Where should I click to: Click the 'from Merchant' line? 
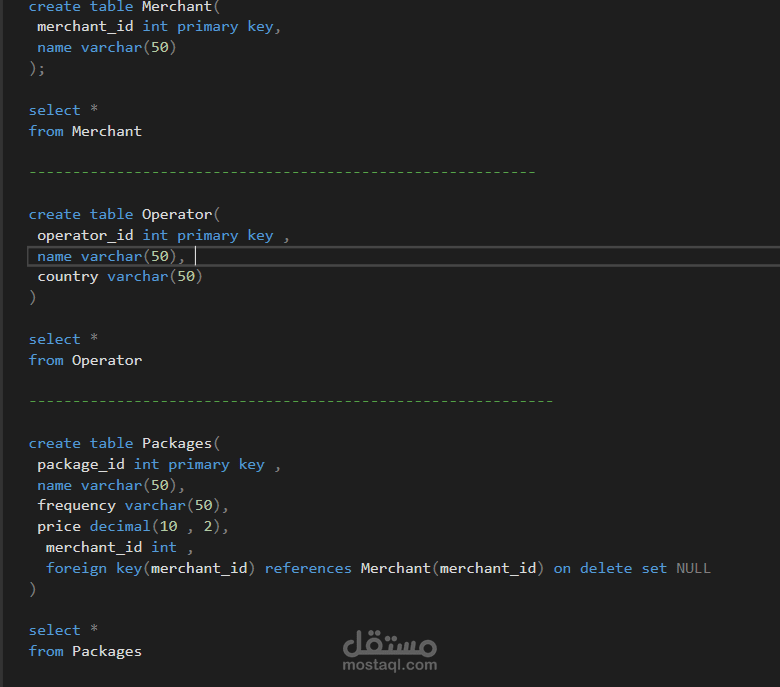(x=85, y=131)
